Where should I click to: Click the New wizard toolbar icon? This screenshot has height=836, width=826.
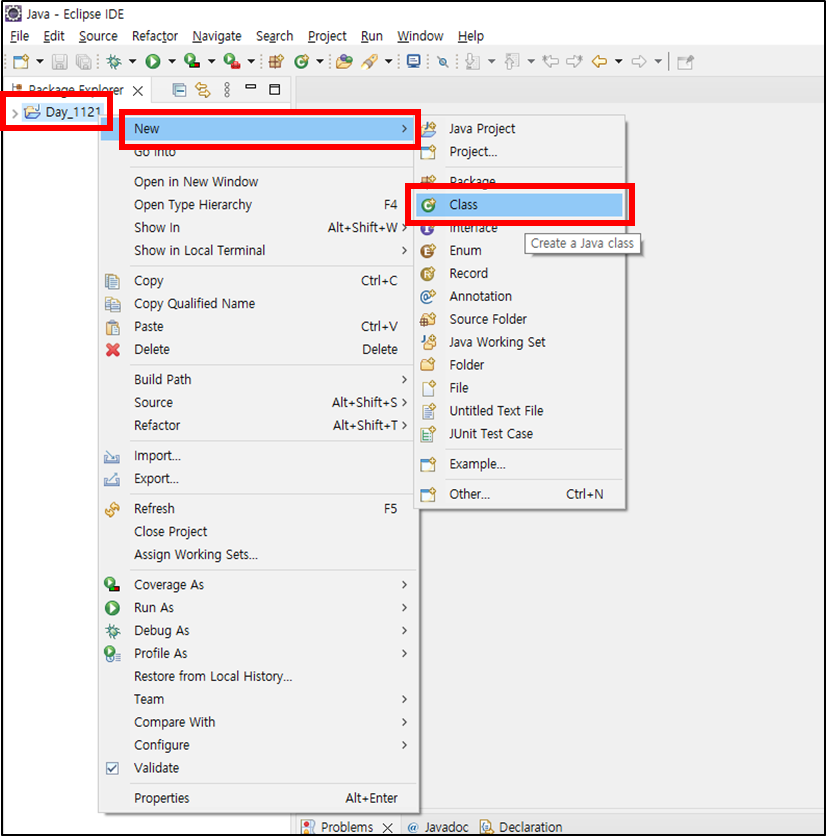[x=21, y=62]
